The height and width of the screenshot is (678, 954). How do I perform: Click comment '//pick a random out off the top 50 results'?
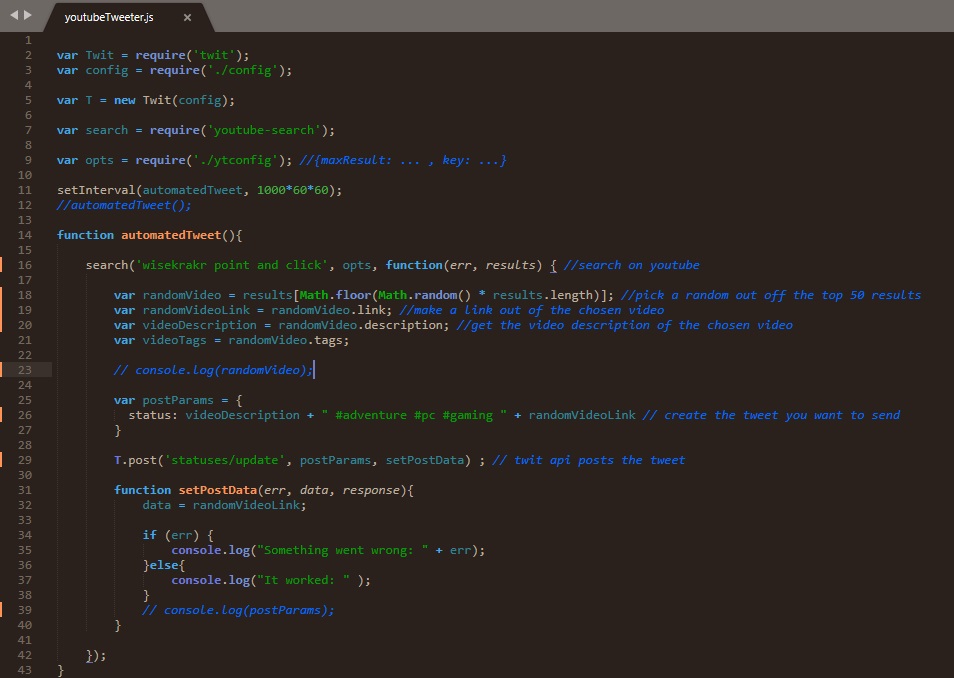tap(771, 295)
